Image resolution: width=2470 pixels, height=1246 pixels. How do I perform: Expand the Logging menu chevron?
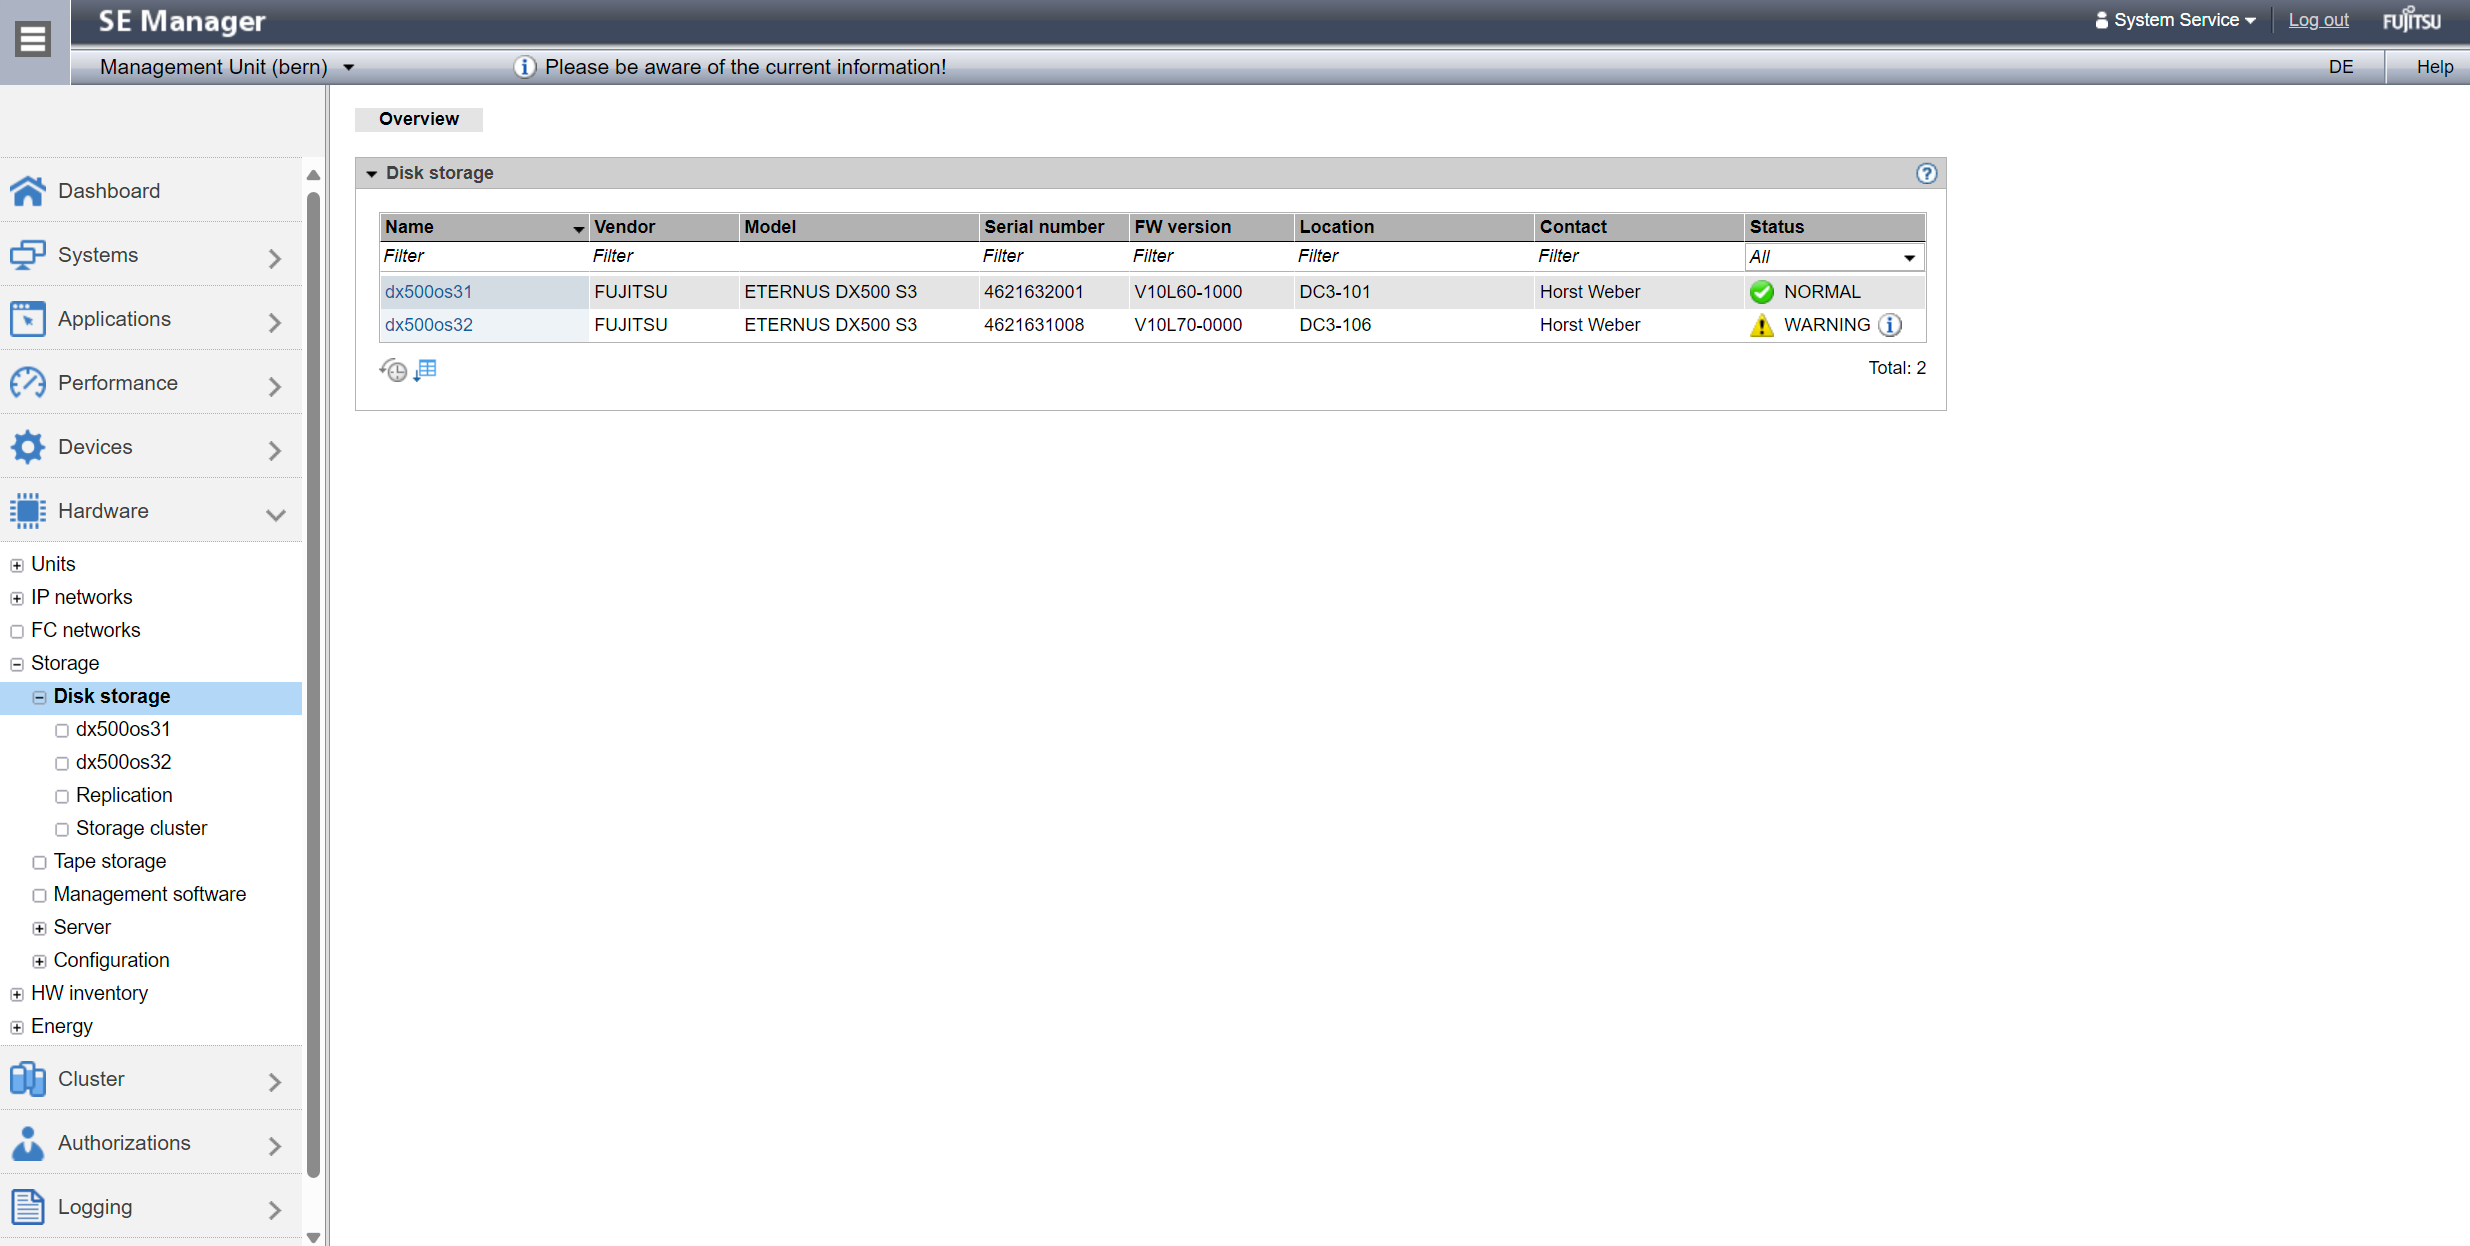point(275,1210)
